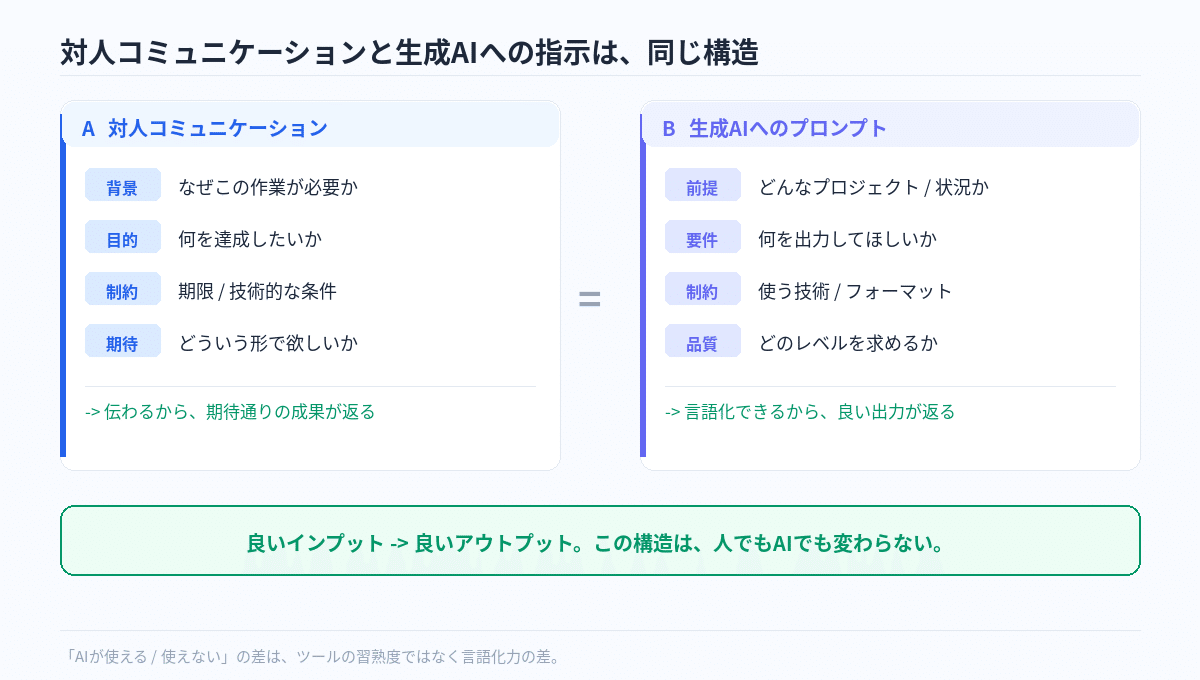This screenshot has height=680, width=1200.
Task: Select the 制約 badge in the AI panel
Action: [x=702, y=289]
